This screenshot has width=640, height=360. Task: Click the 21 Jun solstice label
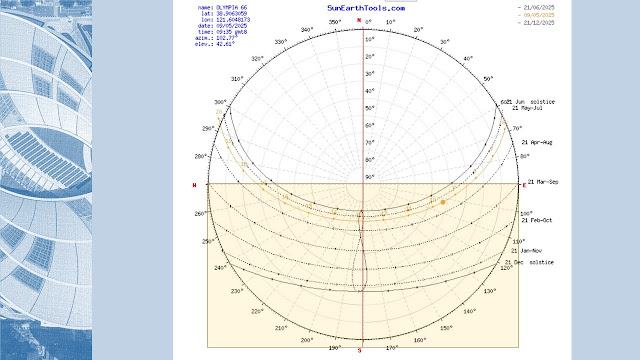point(531,102)
